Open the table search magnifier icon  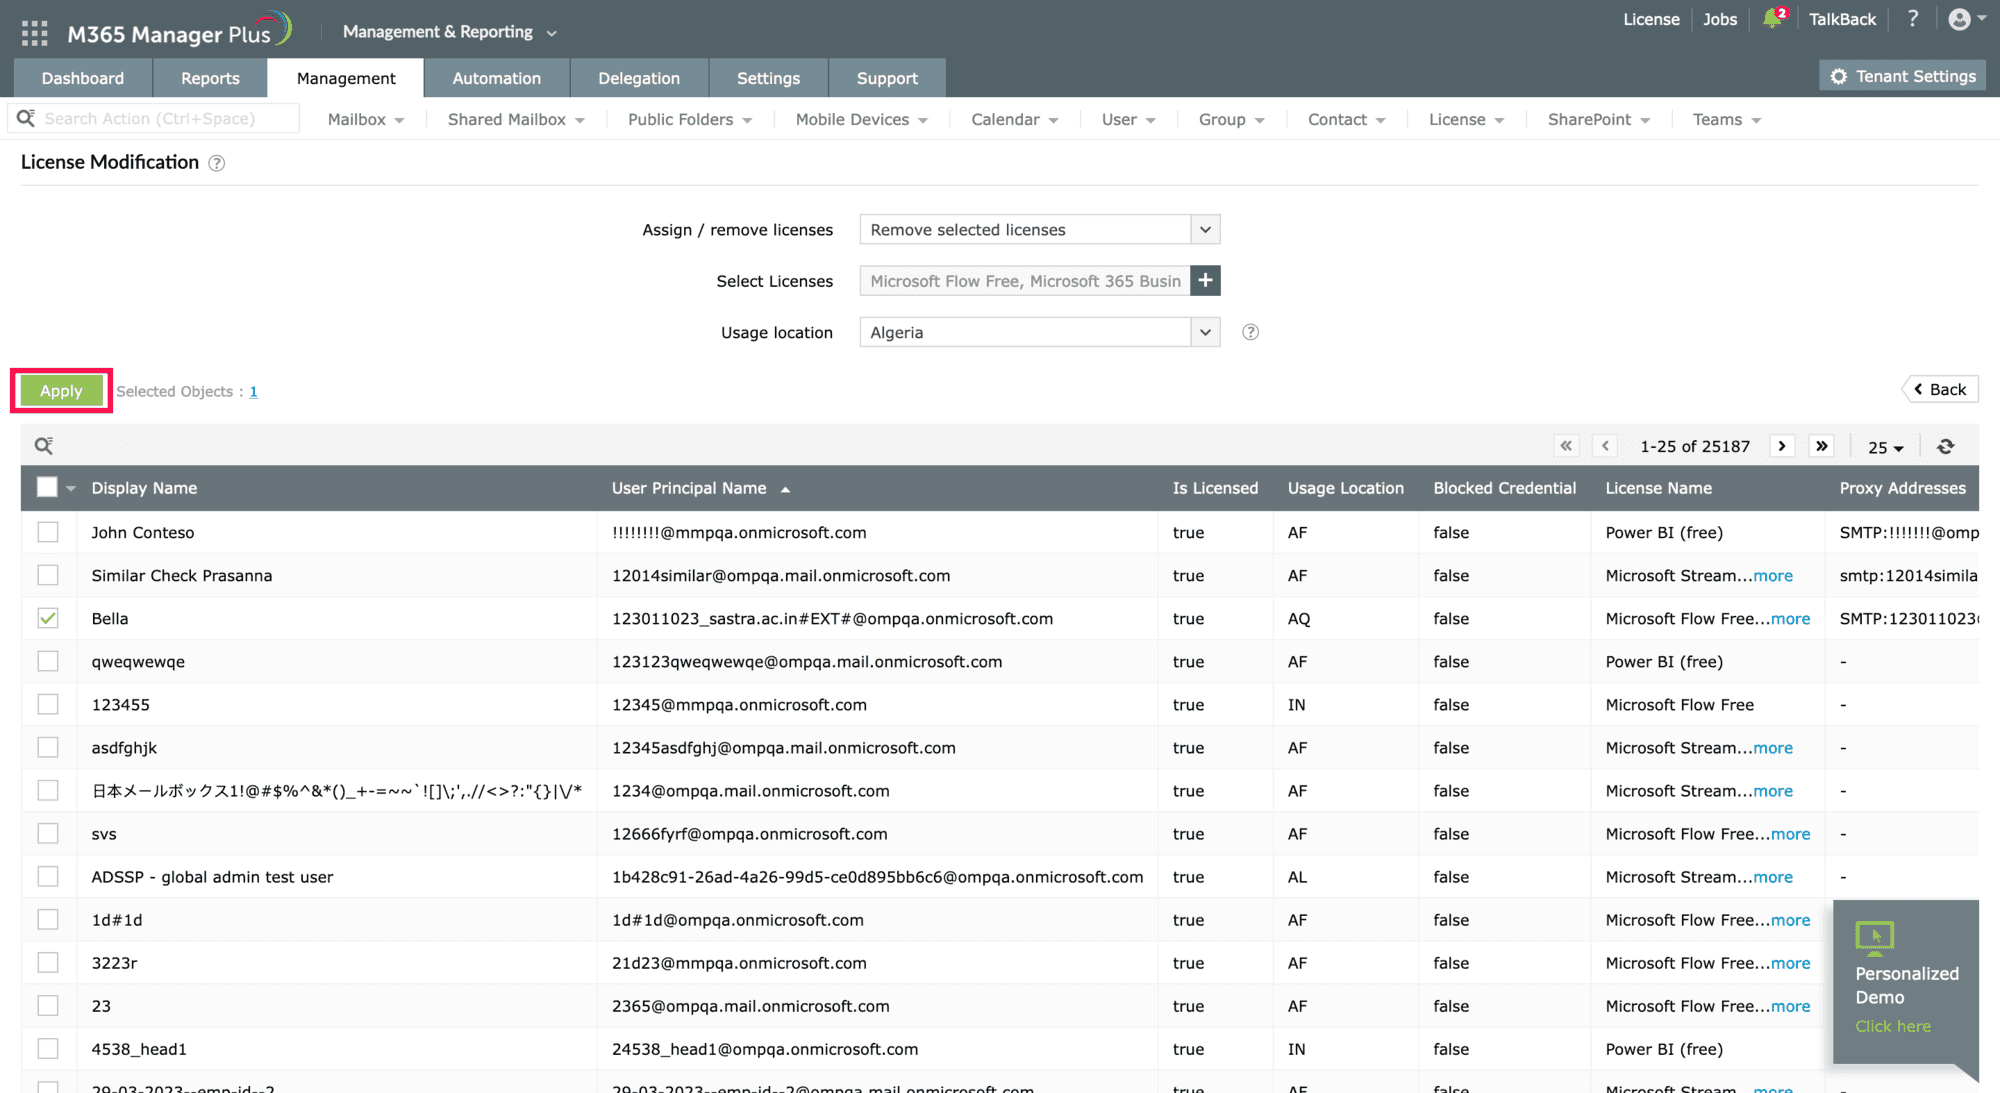[44, 446]
